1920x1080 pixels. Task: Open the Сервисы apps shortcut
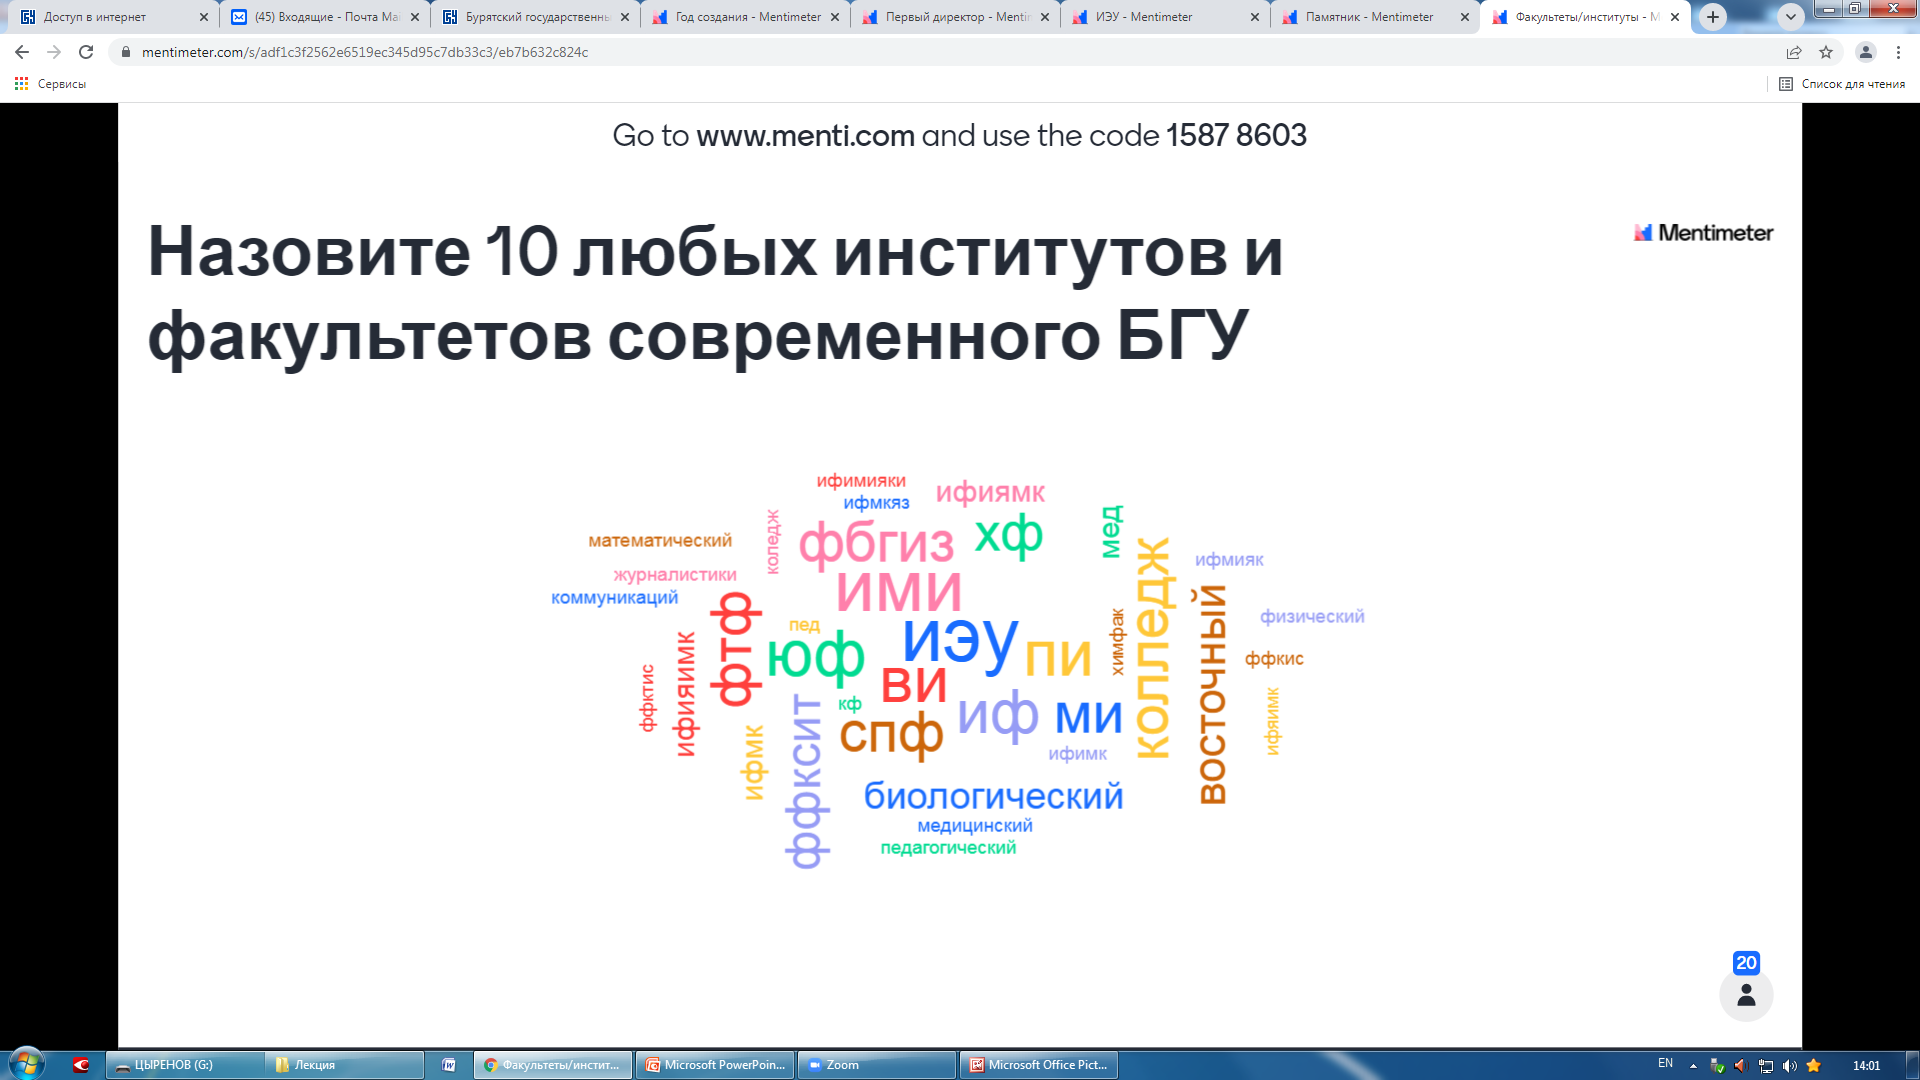click(50, 84)
